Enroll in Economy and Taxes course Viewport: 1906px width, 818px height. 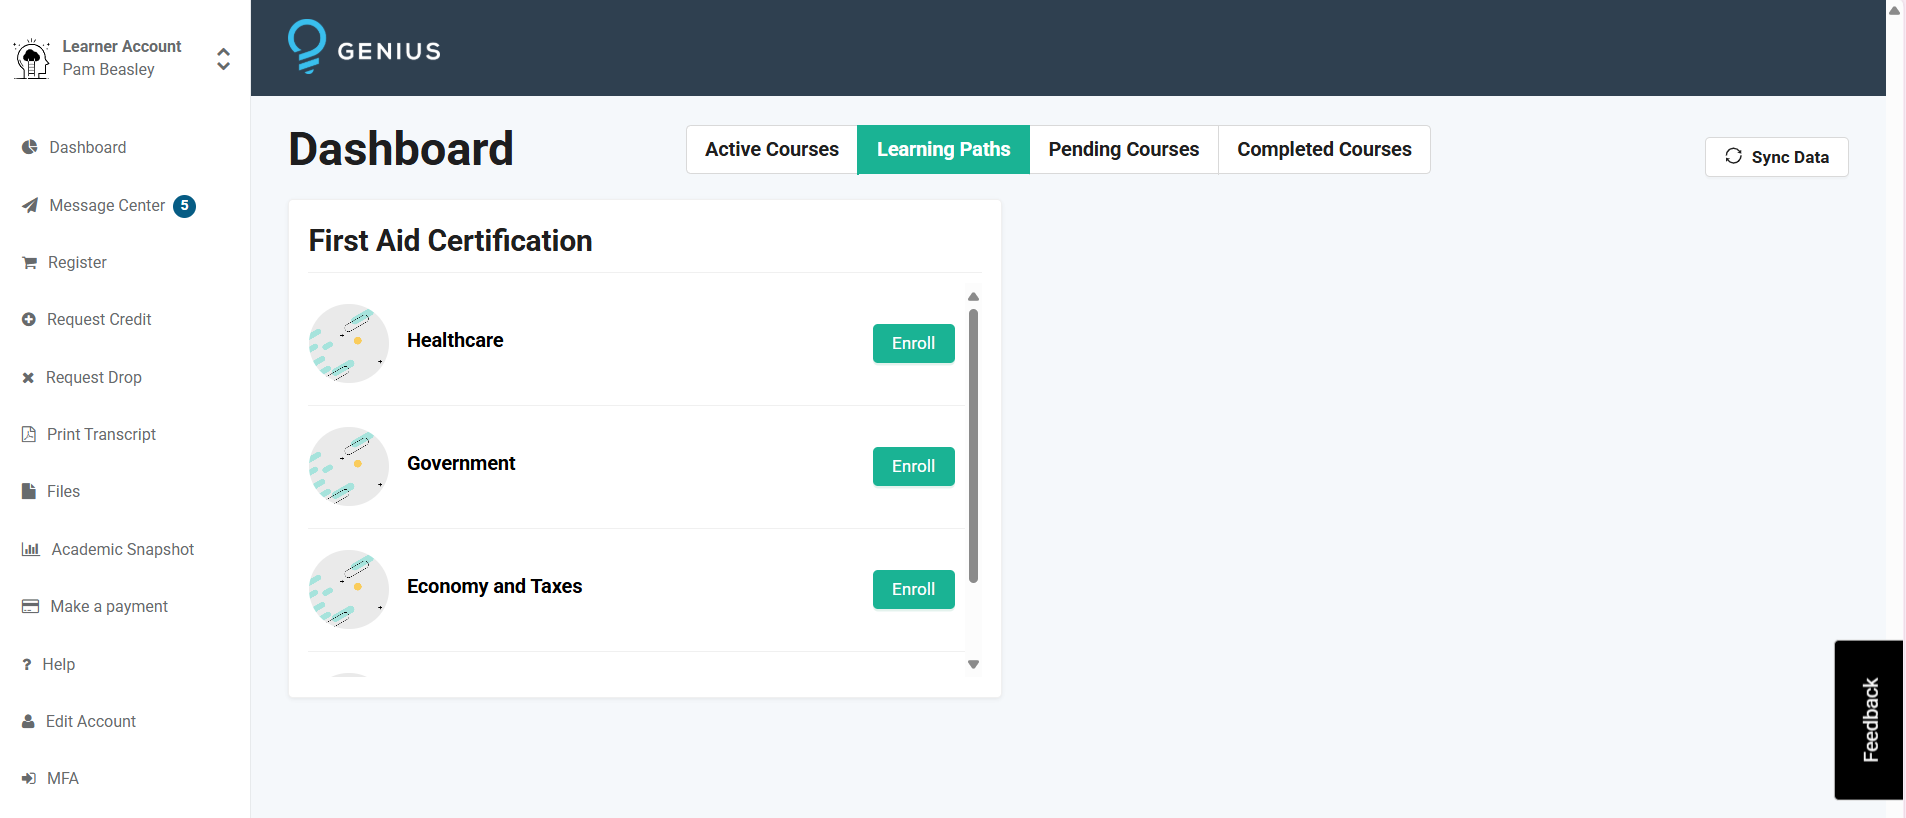[913, 589]
